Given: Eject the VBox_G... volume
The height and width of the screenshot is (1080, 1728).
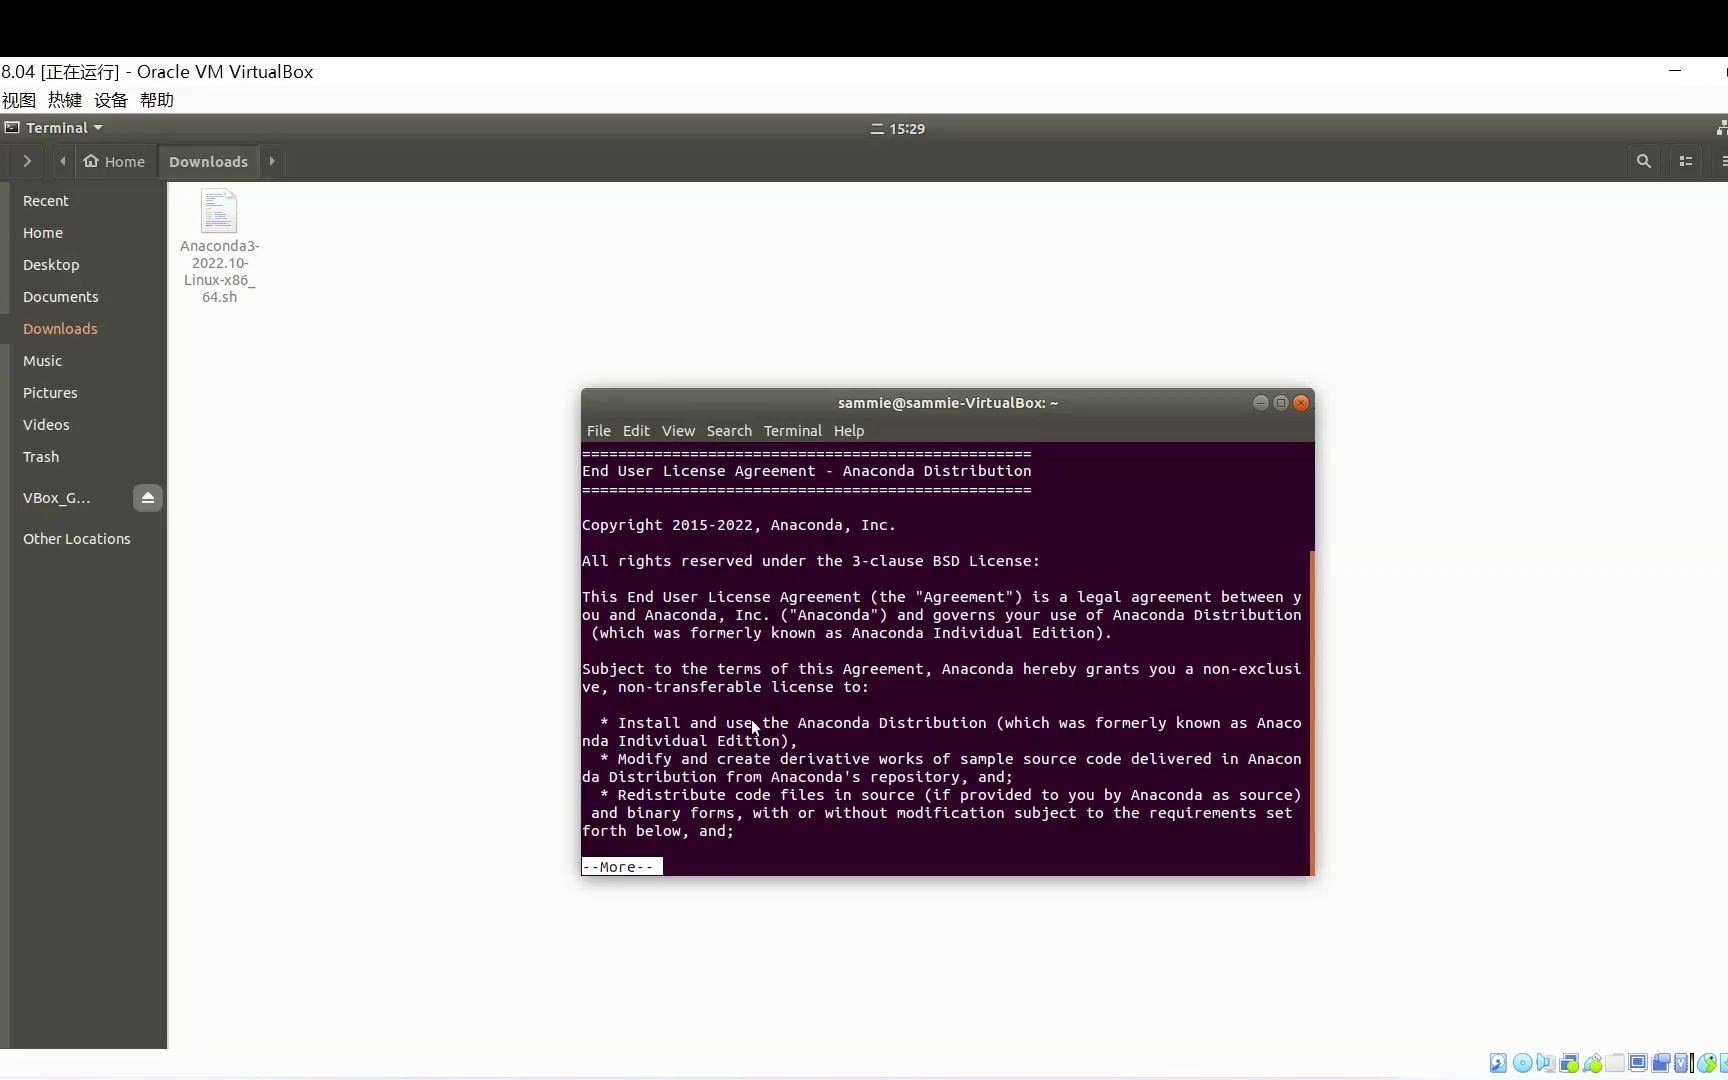Looking at the screenshot, I should coord(148,498).
